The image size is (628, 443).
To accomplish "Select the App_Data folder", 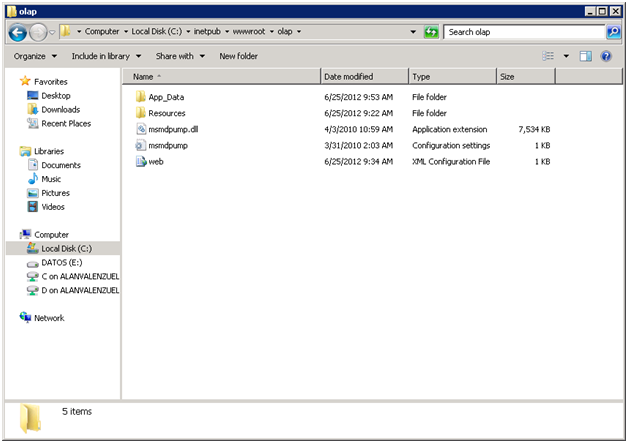I will tap(165, 97).
